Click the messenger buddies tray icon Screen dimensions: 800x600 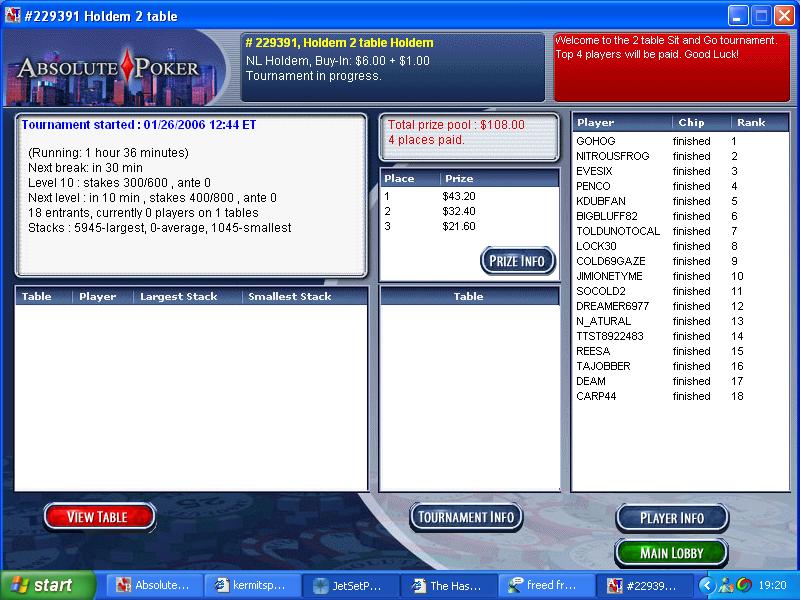pyautogui.click(x=726, y=585)
